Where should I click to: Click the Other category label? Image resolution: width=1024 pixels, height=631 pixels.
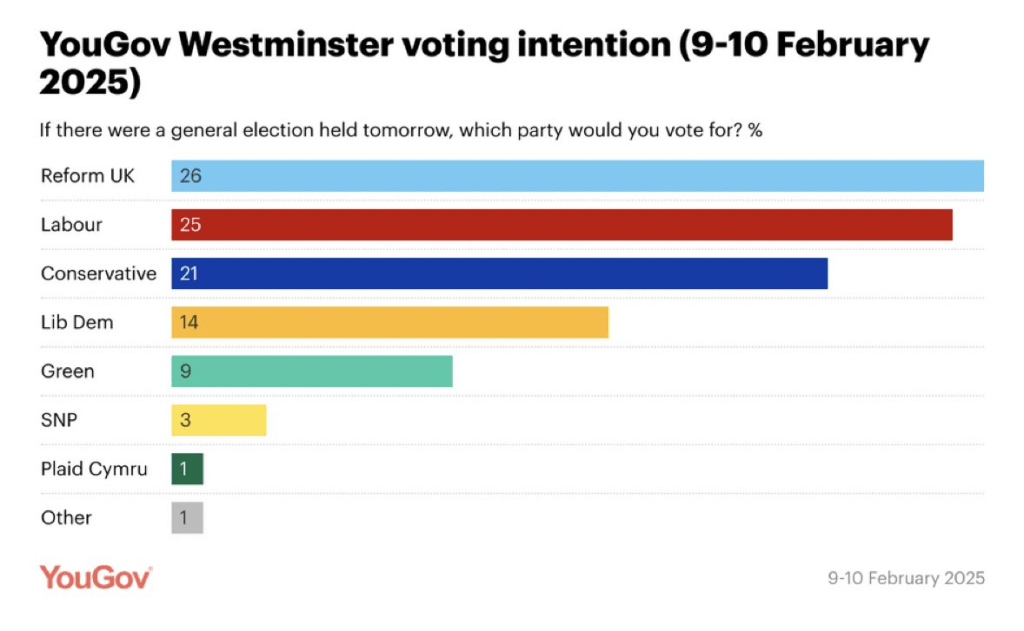[x=66, y=518]
